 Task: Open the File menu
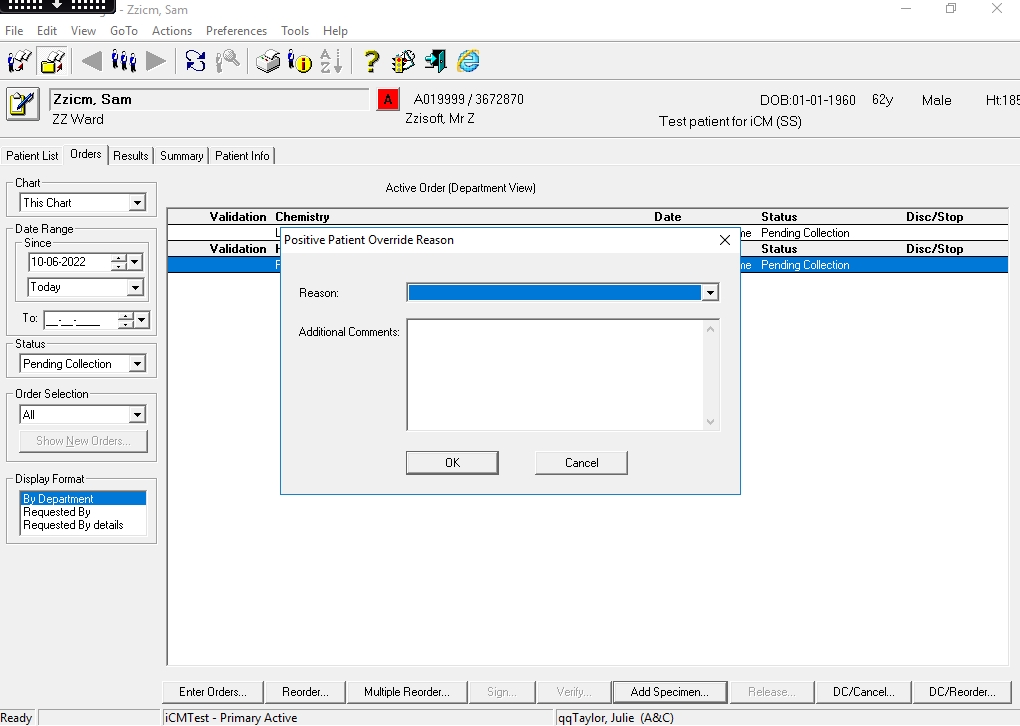coord(14,31)
